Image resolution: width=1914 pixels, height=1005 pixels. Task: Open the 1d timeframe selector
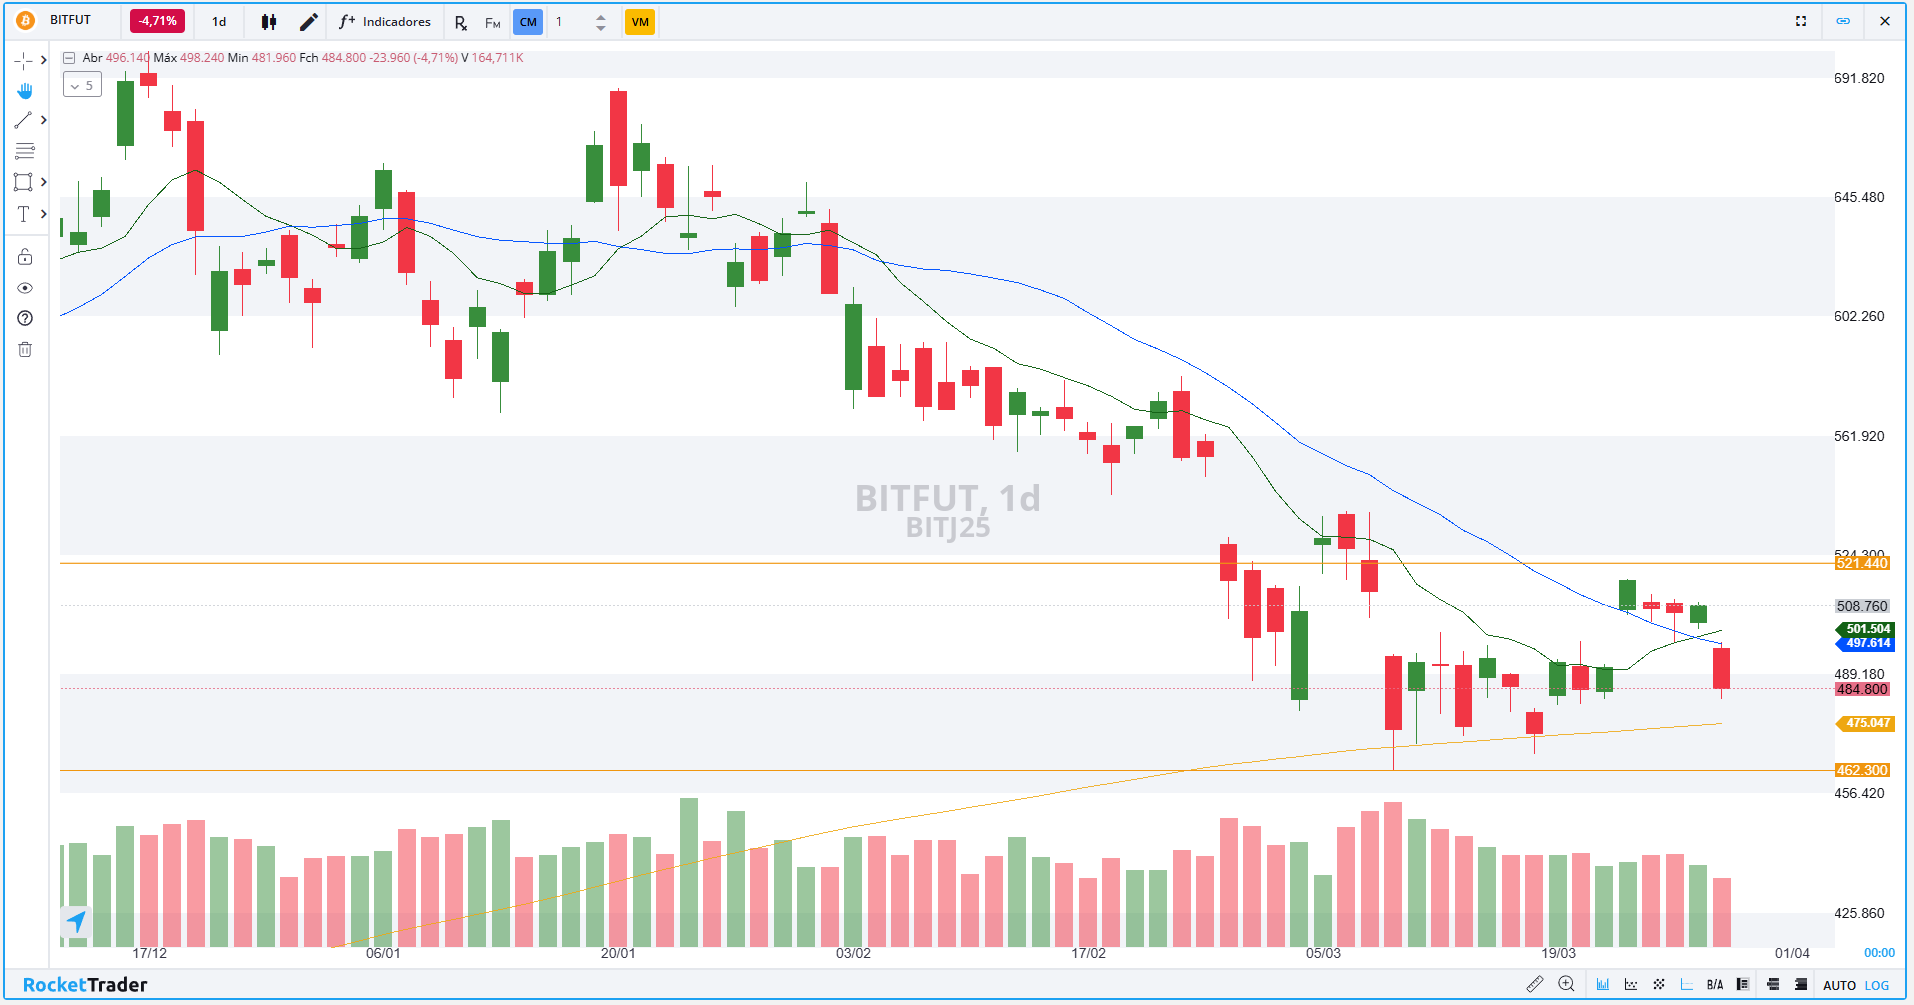pos(219,21)
